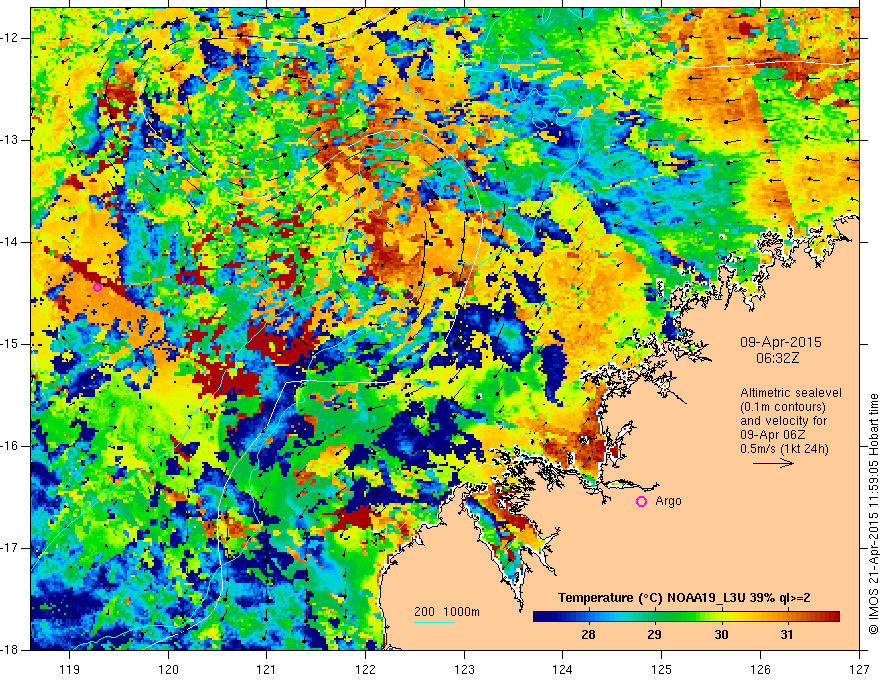Click longitude label 127

click(x=859, y=669)
